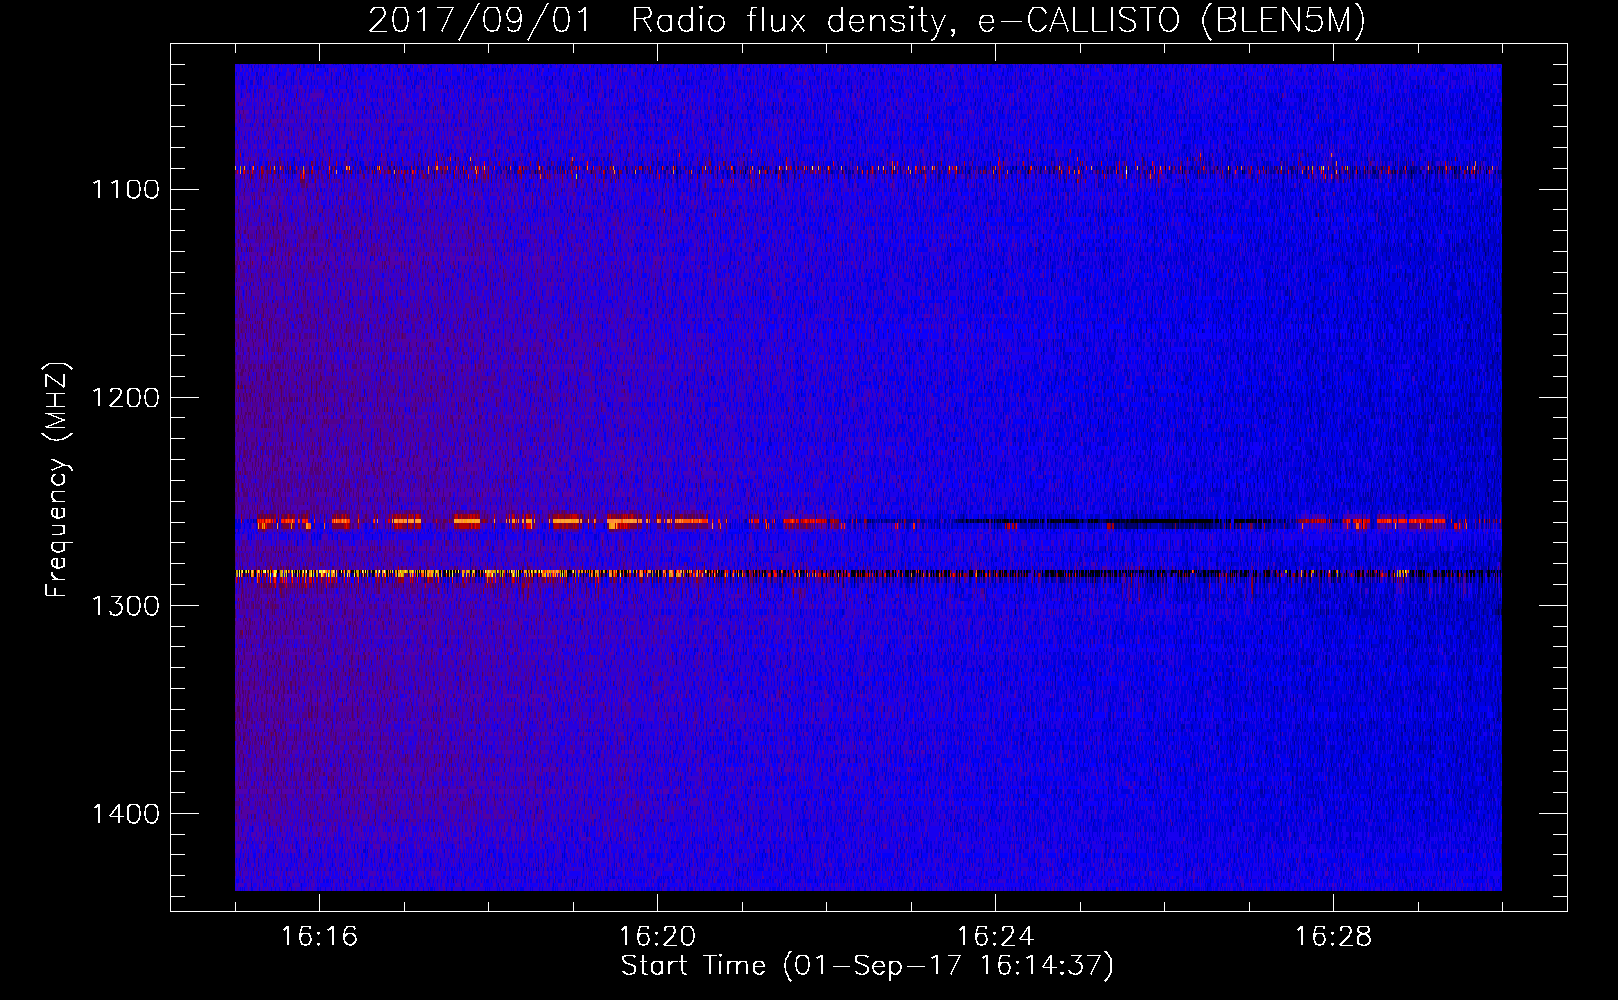Image resolution: width=1618 pixels, height=1000 pixels.
Task: Select the '1400' frequency axis label
Action: 126,814
